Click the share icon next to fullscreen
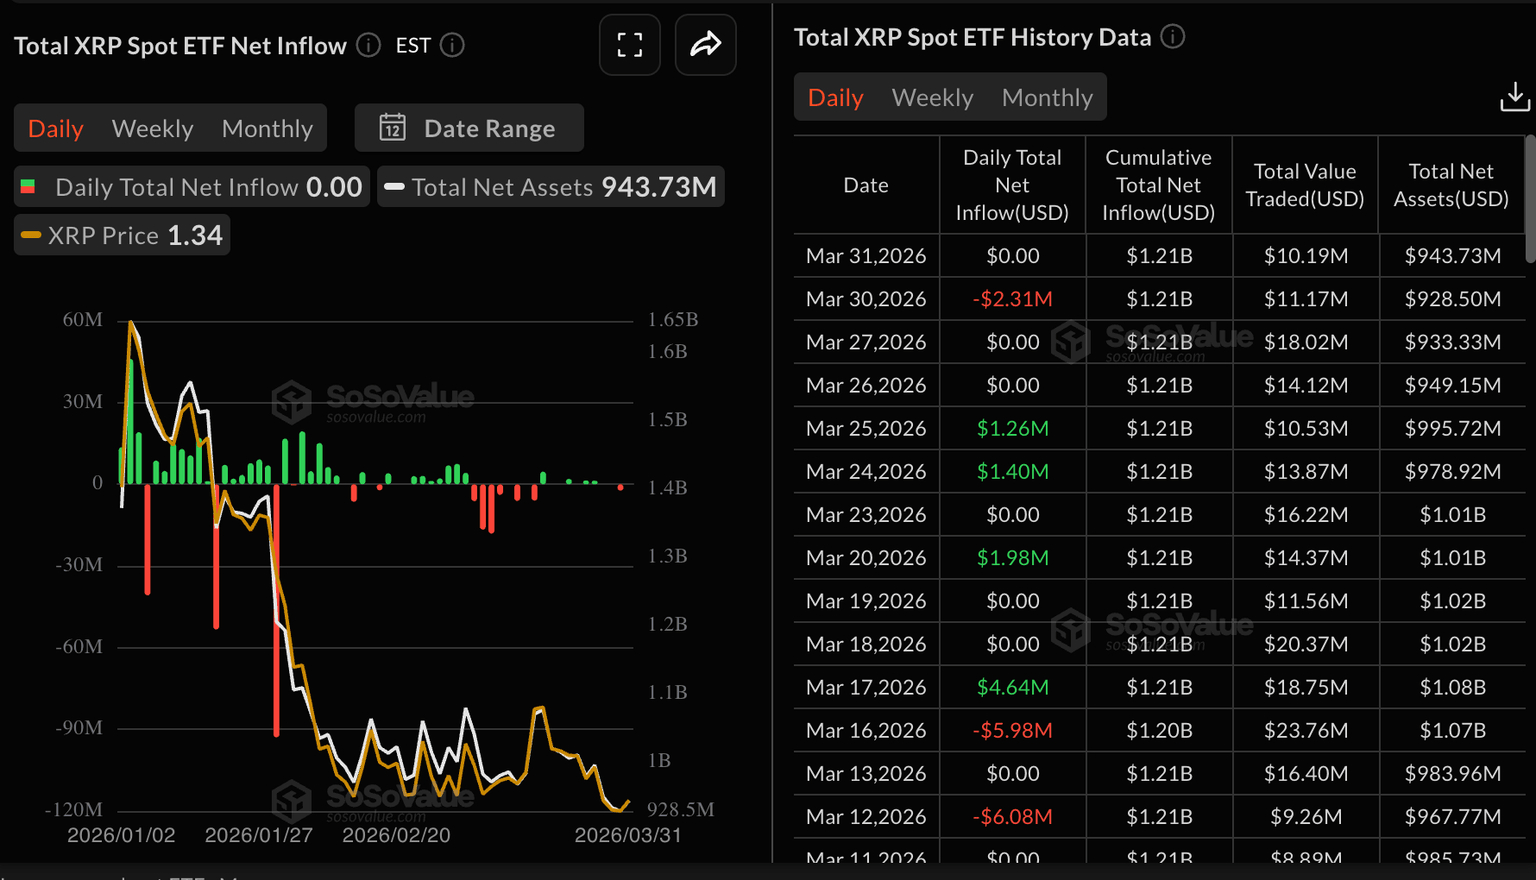This screenshot has width=1536, height=880. coord(706,44)
